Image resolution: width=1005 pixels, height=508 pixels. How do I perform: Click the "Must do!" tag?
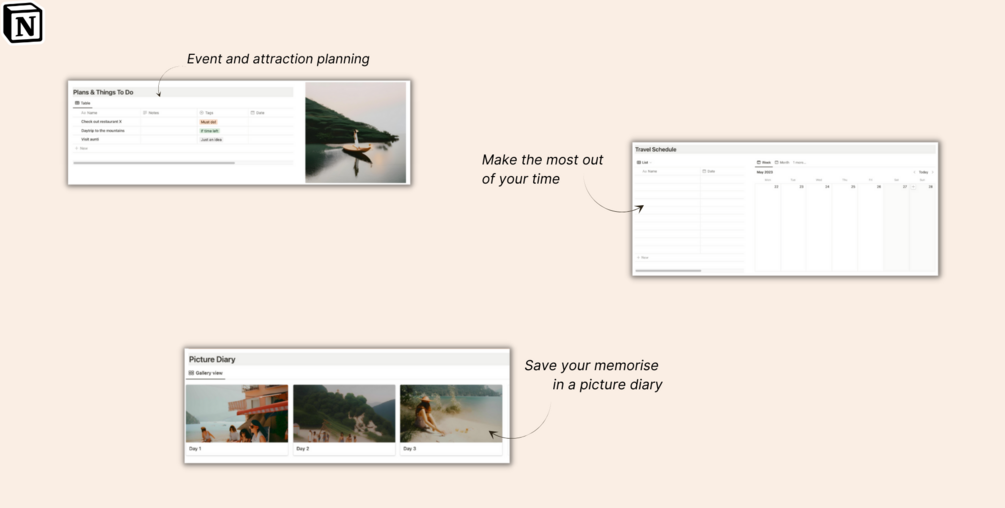point(208,122)
